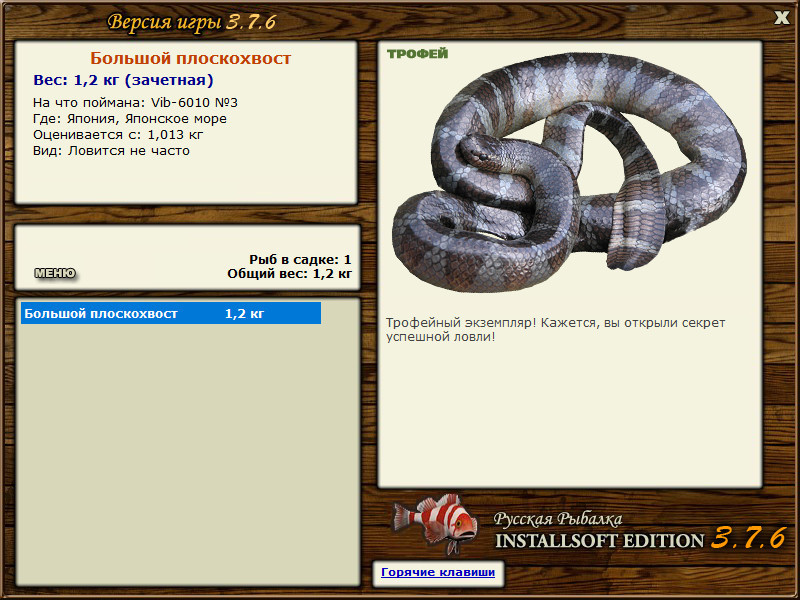
Task: Click the Большой плоскохвост title heading
Action: [x=190, y=58]
